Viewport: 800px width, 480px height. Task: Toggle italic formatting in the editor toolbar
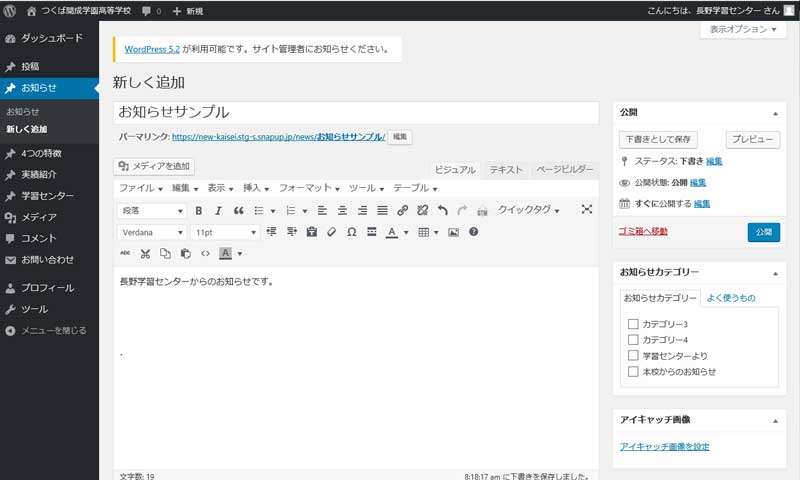(x=218, y=210)
